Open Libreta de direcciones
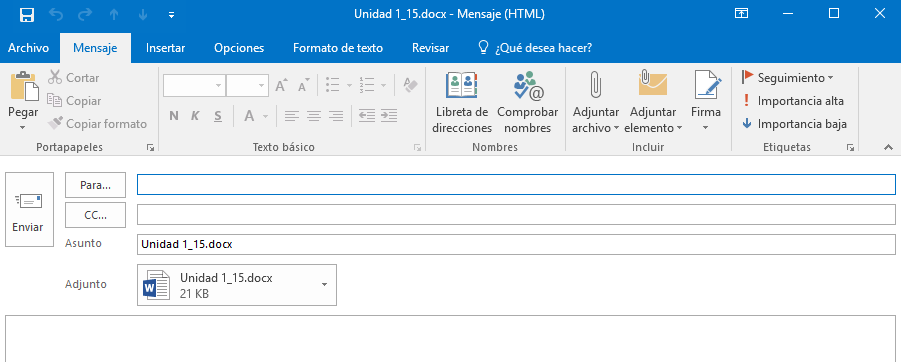901x362 pixels. coord(462,103)
